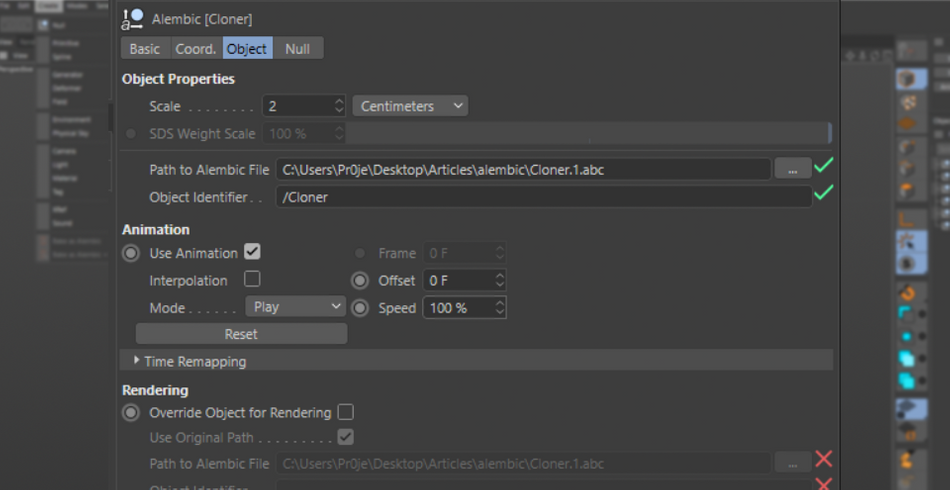Open the Mode dropdown showing Play
950x490 pixels.
pyautogui.click(x=296, y=307)
